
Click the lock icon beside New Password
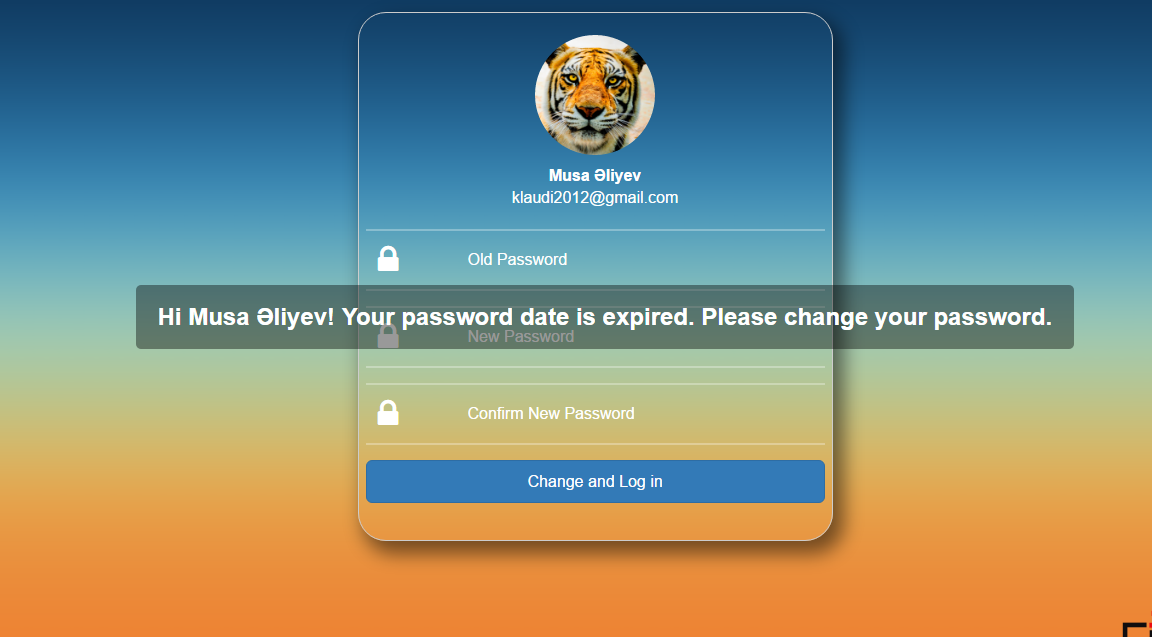click(388, 337)
